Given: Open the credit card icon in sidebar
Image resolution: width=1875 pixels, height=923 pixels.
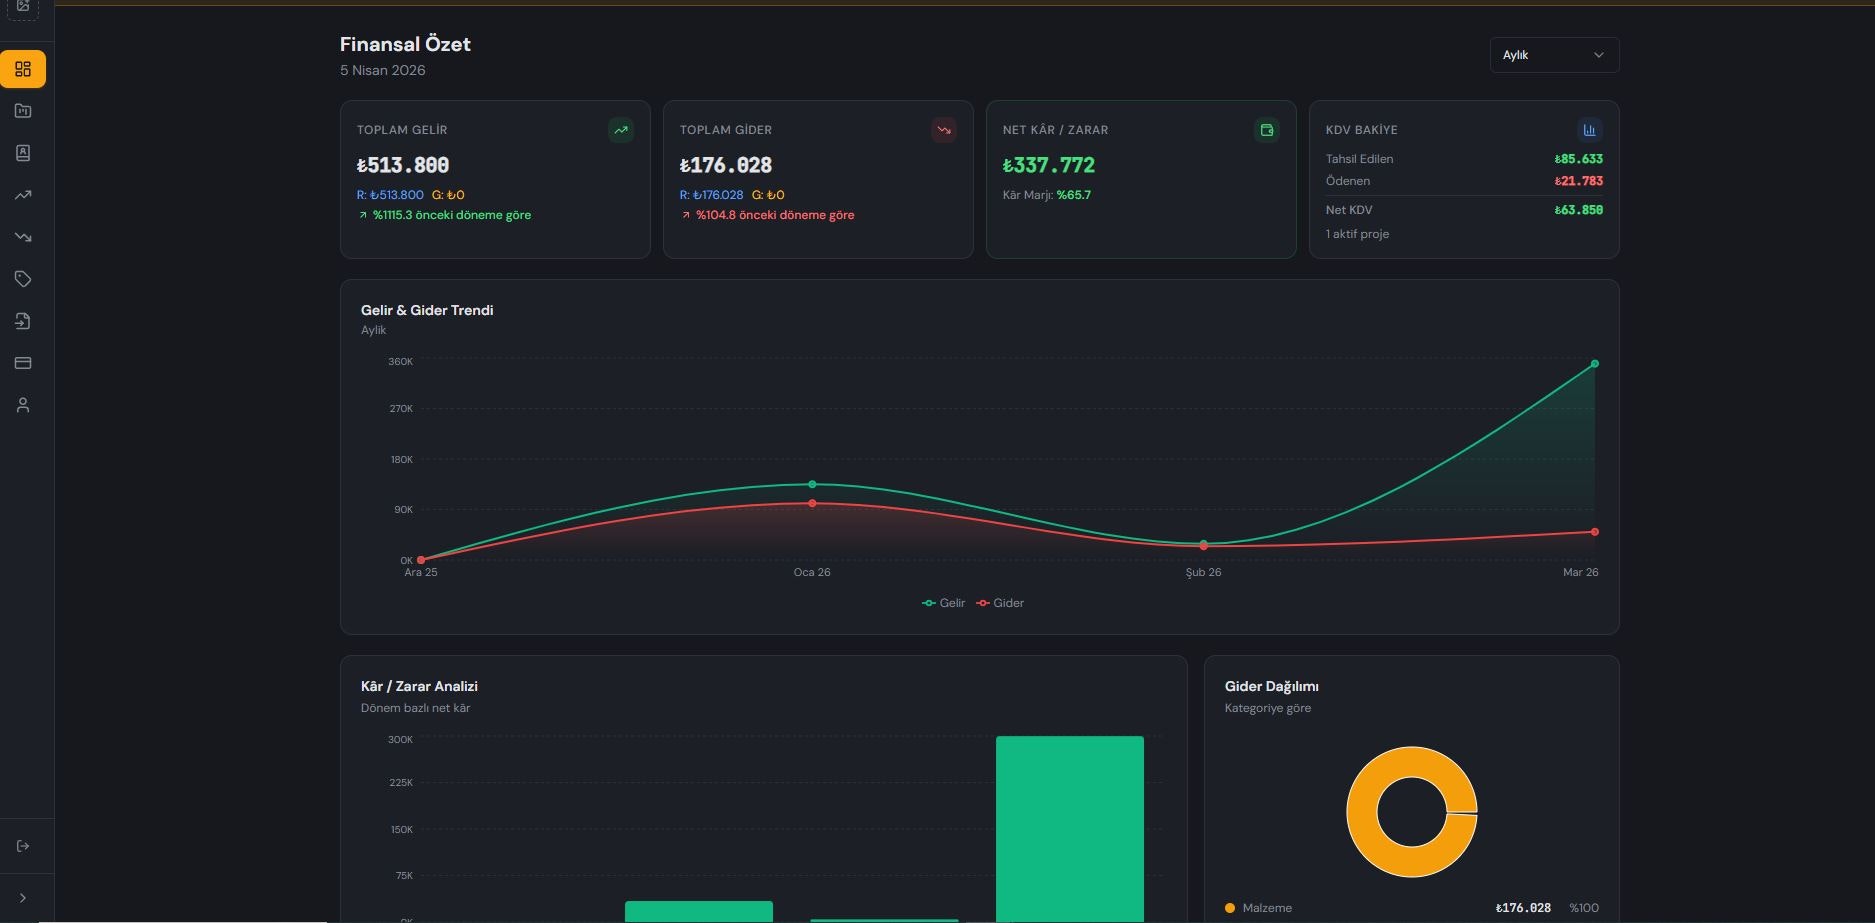Looking at the screenshot, I should (23, 363).
